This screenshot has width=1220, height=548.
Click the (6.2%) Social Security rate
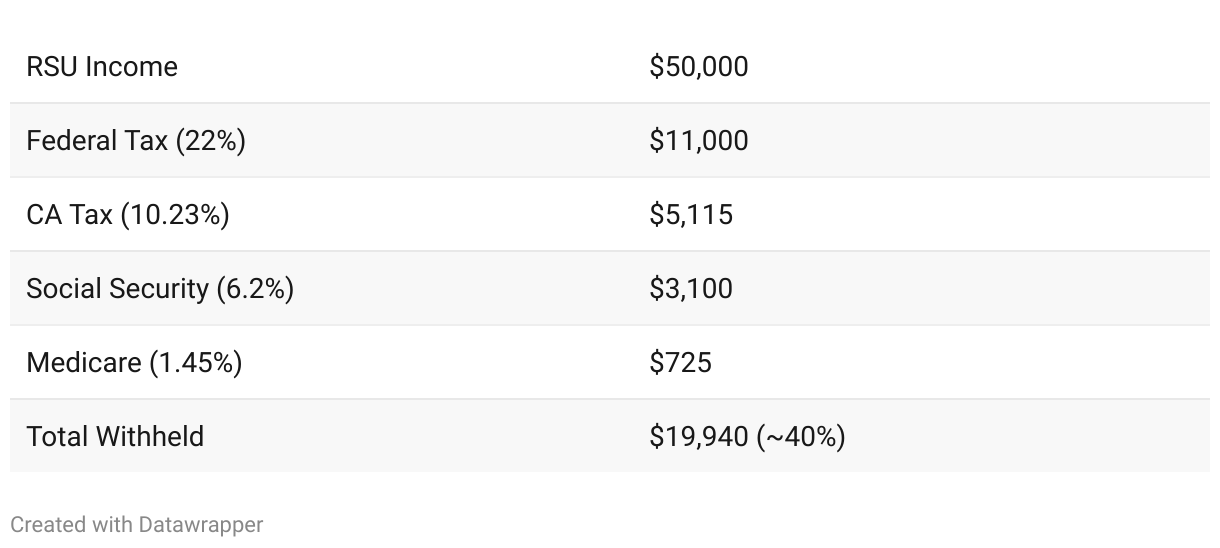(255, 289)
